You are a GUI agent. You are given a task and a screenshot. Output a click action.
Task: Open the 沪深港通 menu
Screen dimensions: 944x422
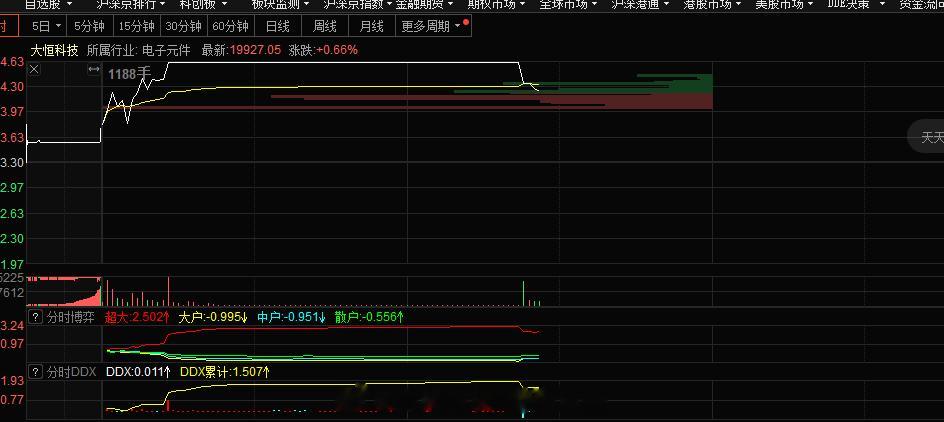pyautogui.click(x=641, y=4)
